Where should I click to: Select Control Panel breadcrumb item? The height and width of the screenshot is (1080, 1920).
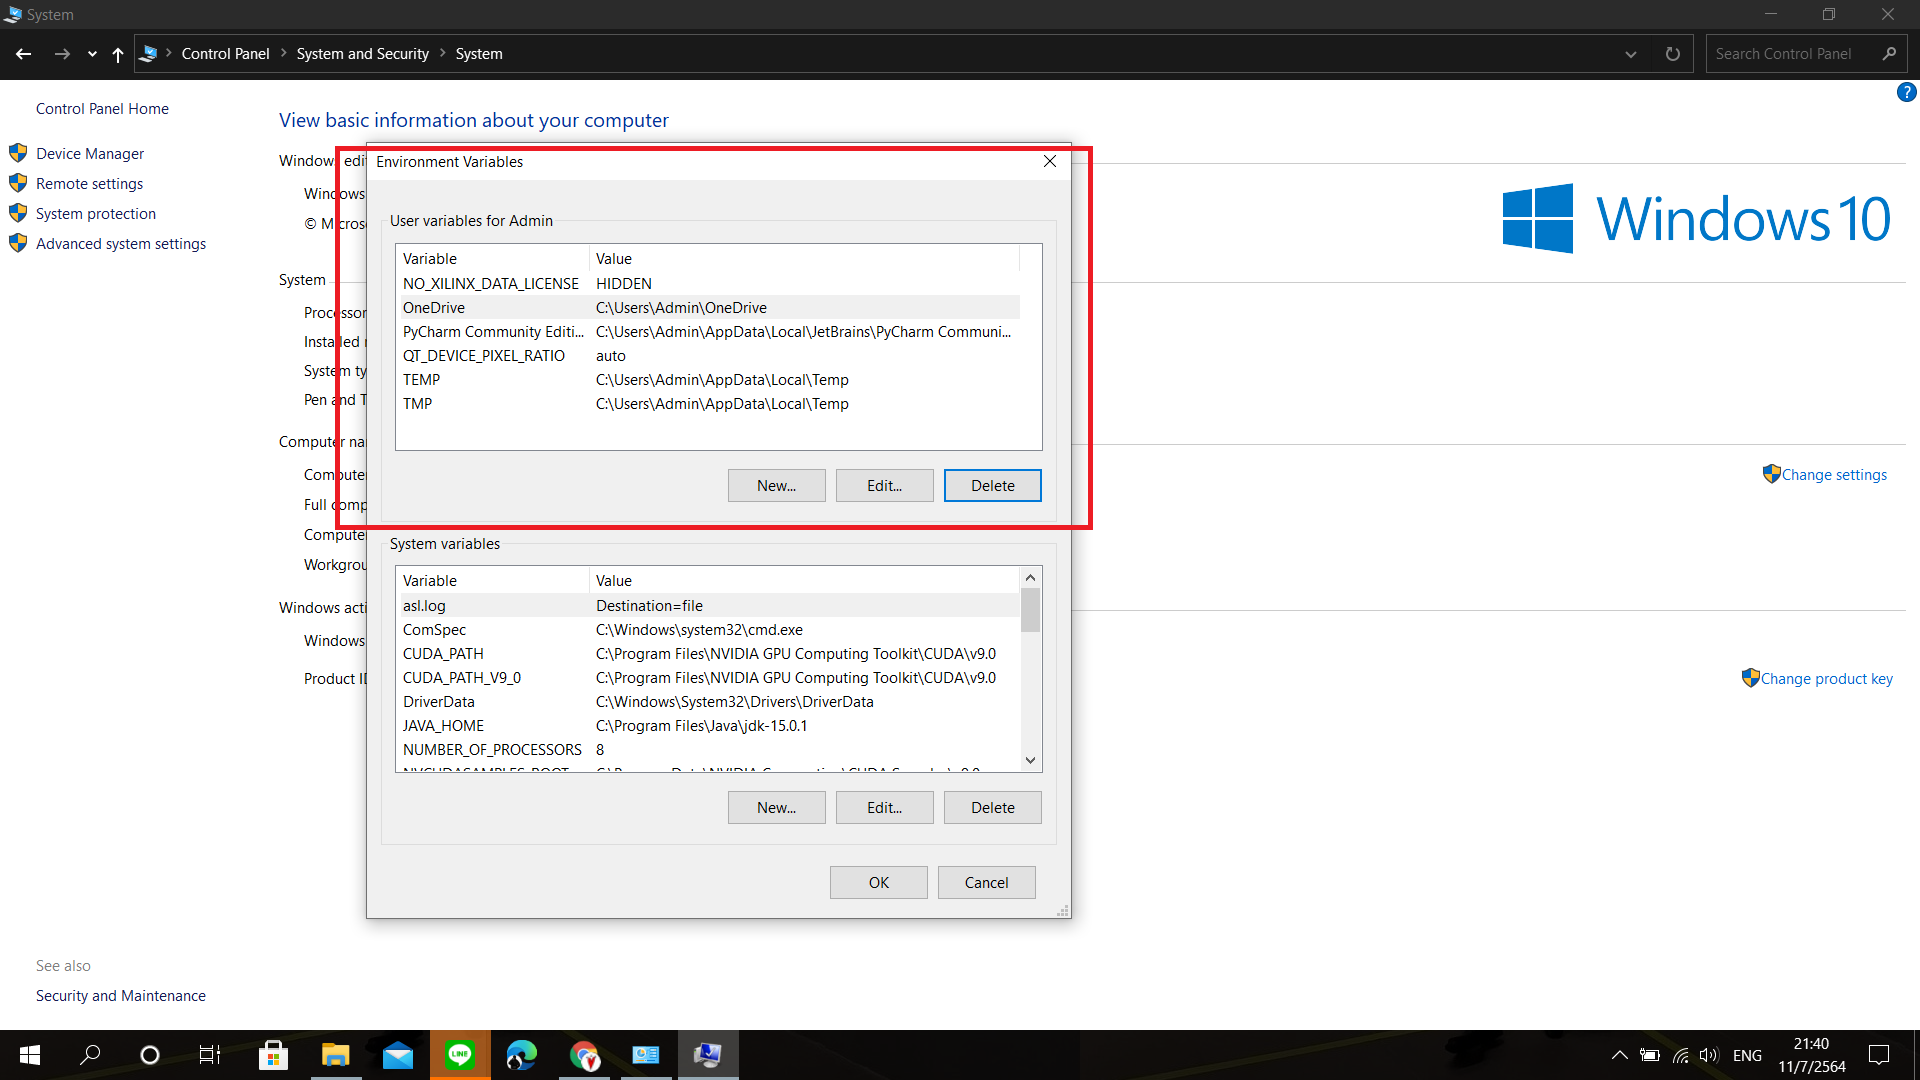(225, 54)
